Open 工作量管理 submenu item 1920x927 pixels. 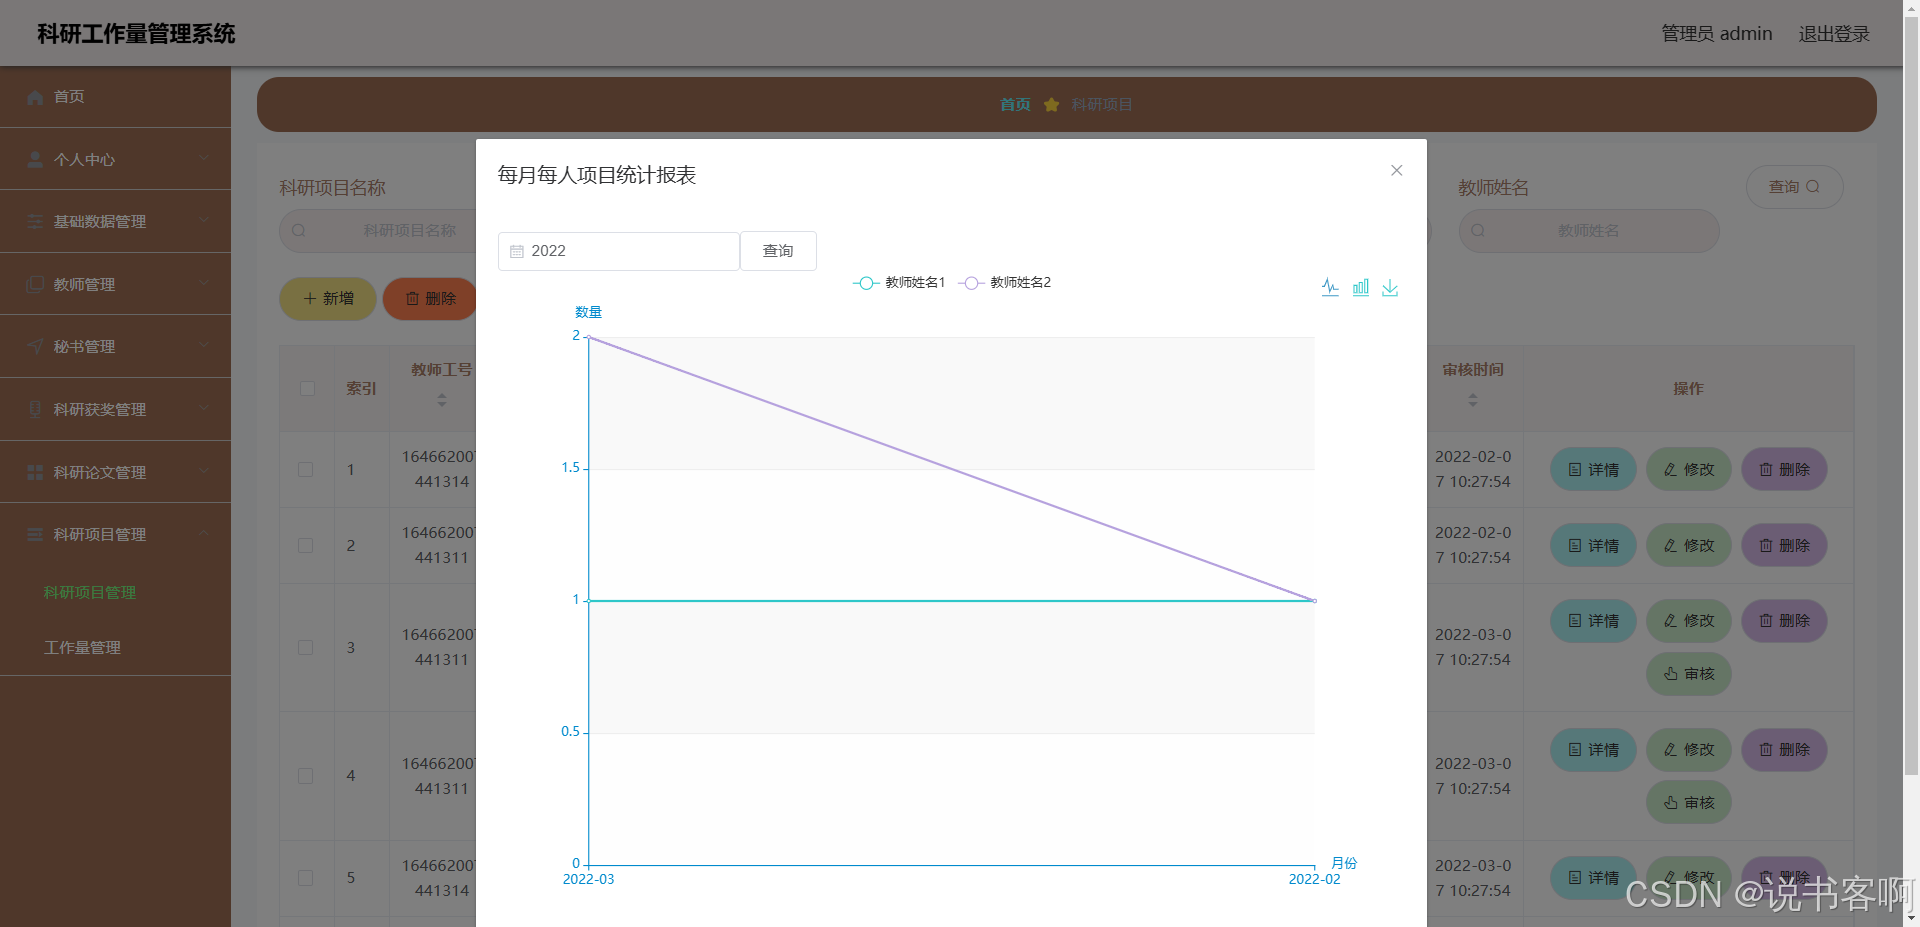click(82, 648)
